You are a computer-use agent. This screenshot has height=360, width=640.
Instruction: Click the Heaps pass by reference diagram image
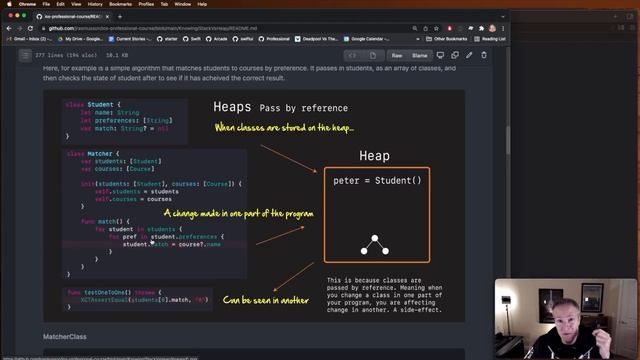click(x=254, y=206)
